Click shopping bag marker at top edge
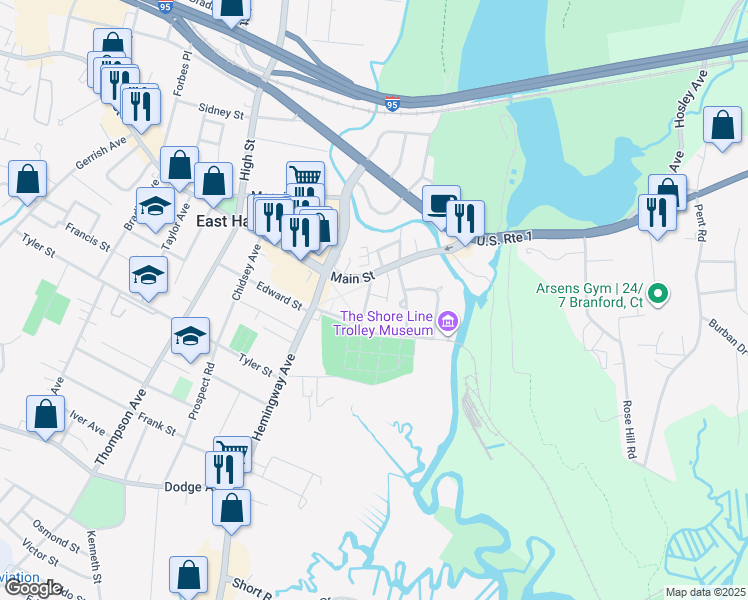Screen dimensions: 748x600 pyautogui.click(x=231, y=10)
